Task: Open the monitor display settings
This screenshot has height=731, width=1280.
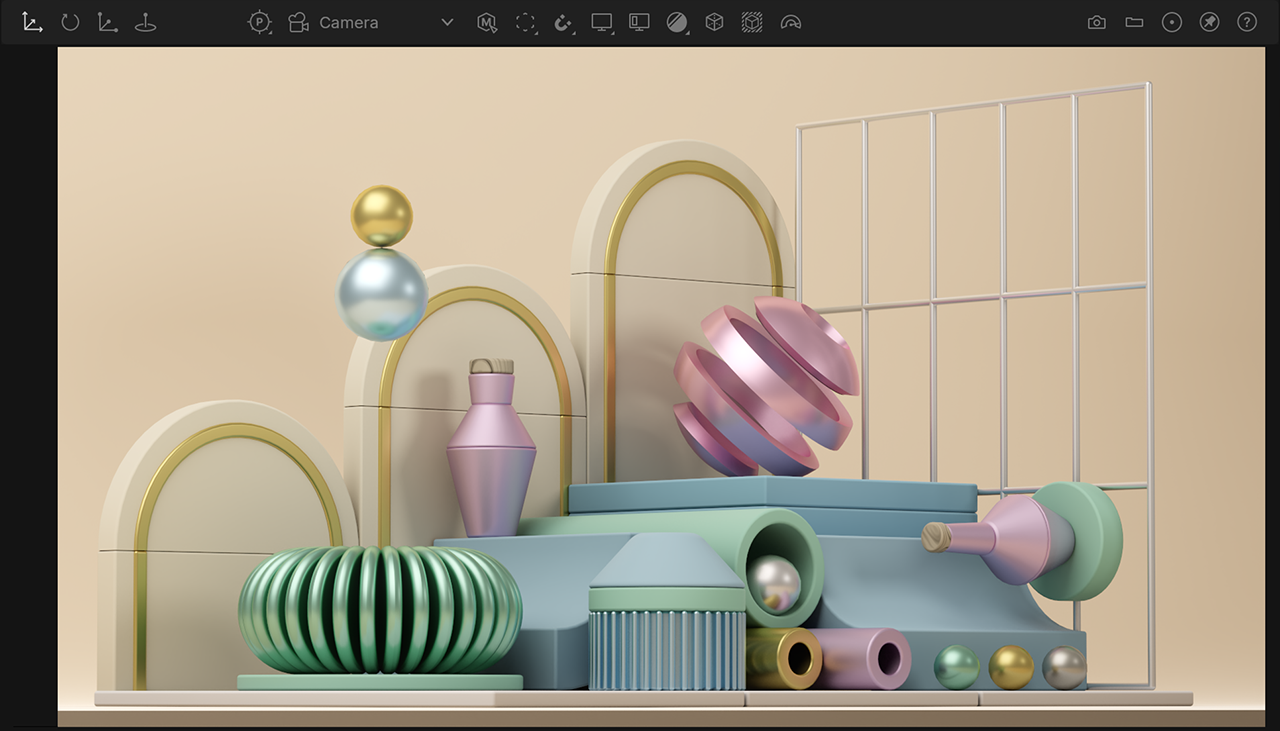Action: 601,22
